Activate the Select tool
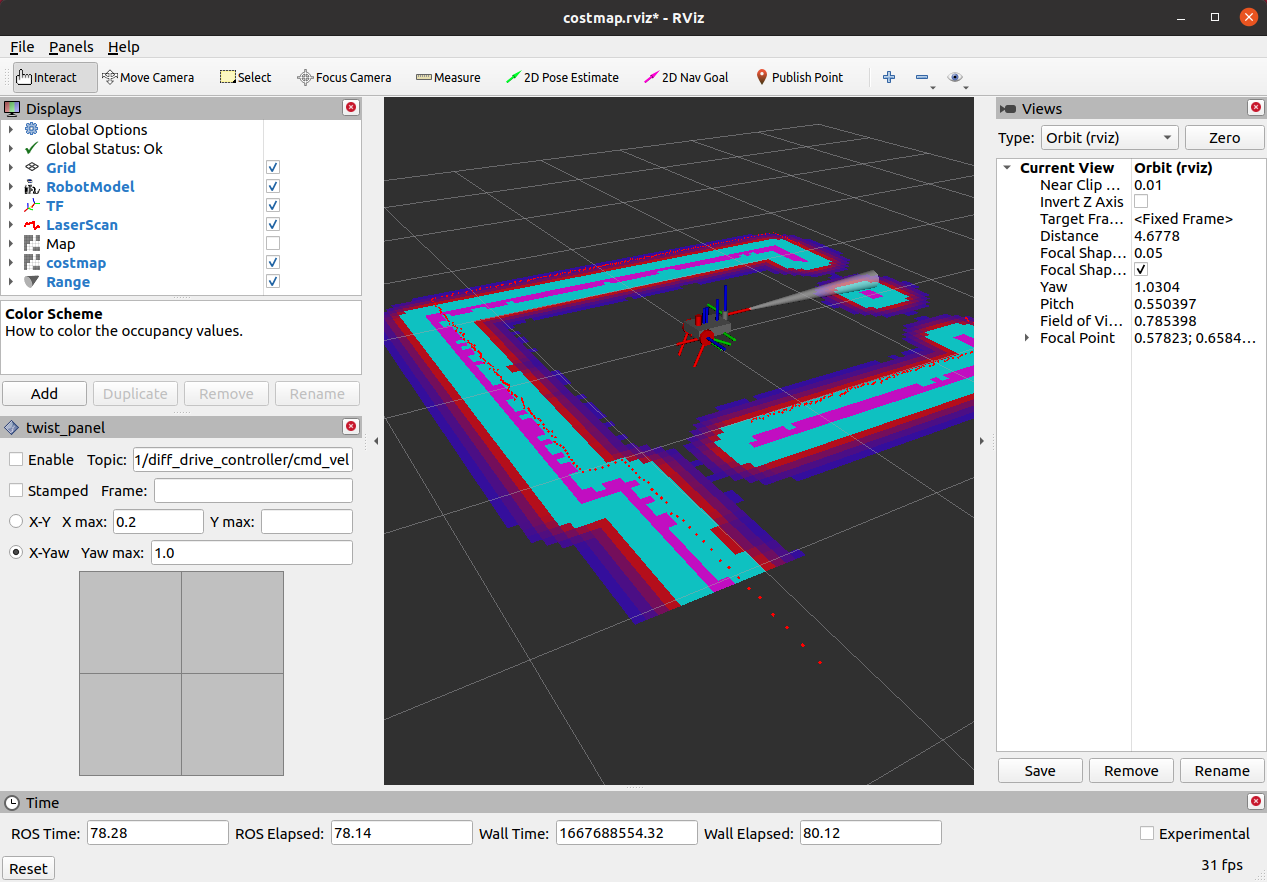The width and height of the screenshot is (1267, 882). pyautogui.click(x=245, y=77)
